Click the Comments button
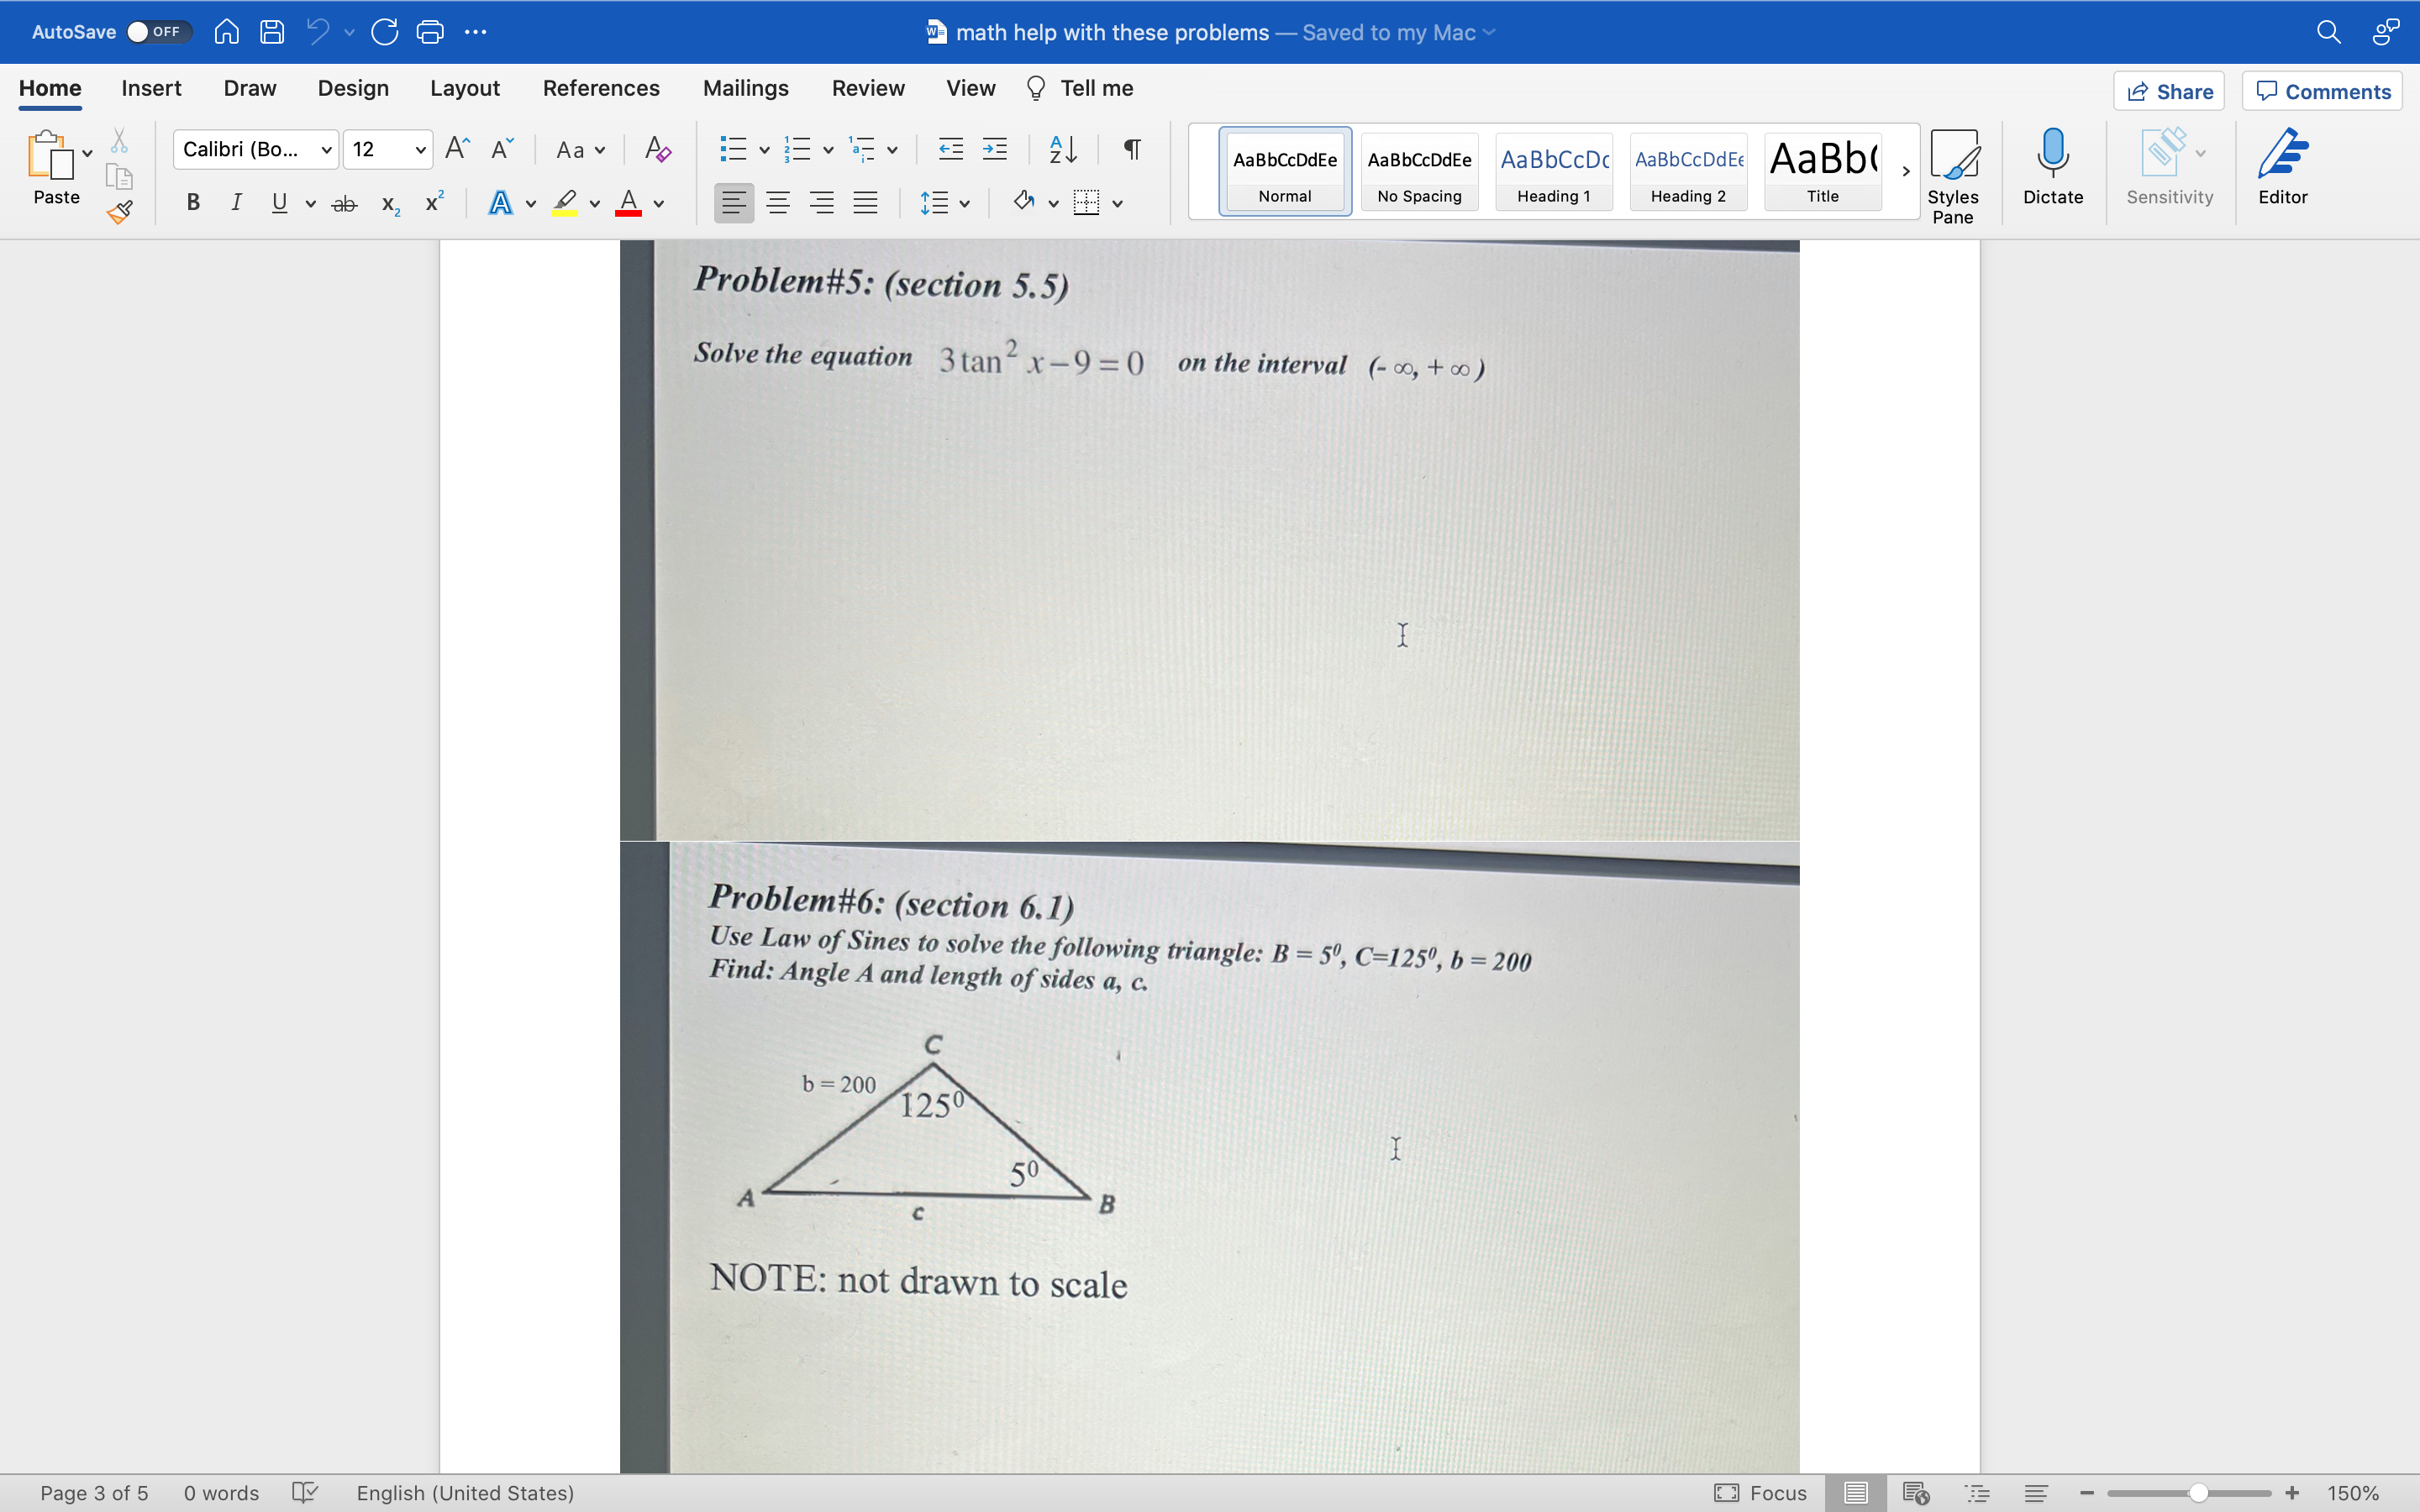 [x=2321, y=90]
